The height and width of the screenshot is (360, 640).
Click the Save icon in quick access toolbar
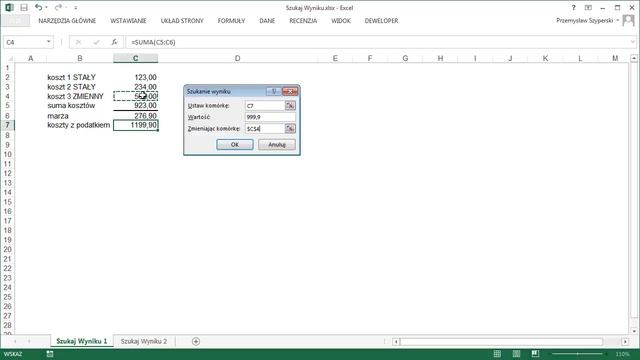click(24, 8)
